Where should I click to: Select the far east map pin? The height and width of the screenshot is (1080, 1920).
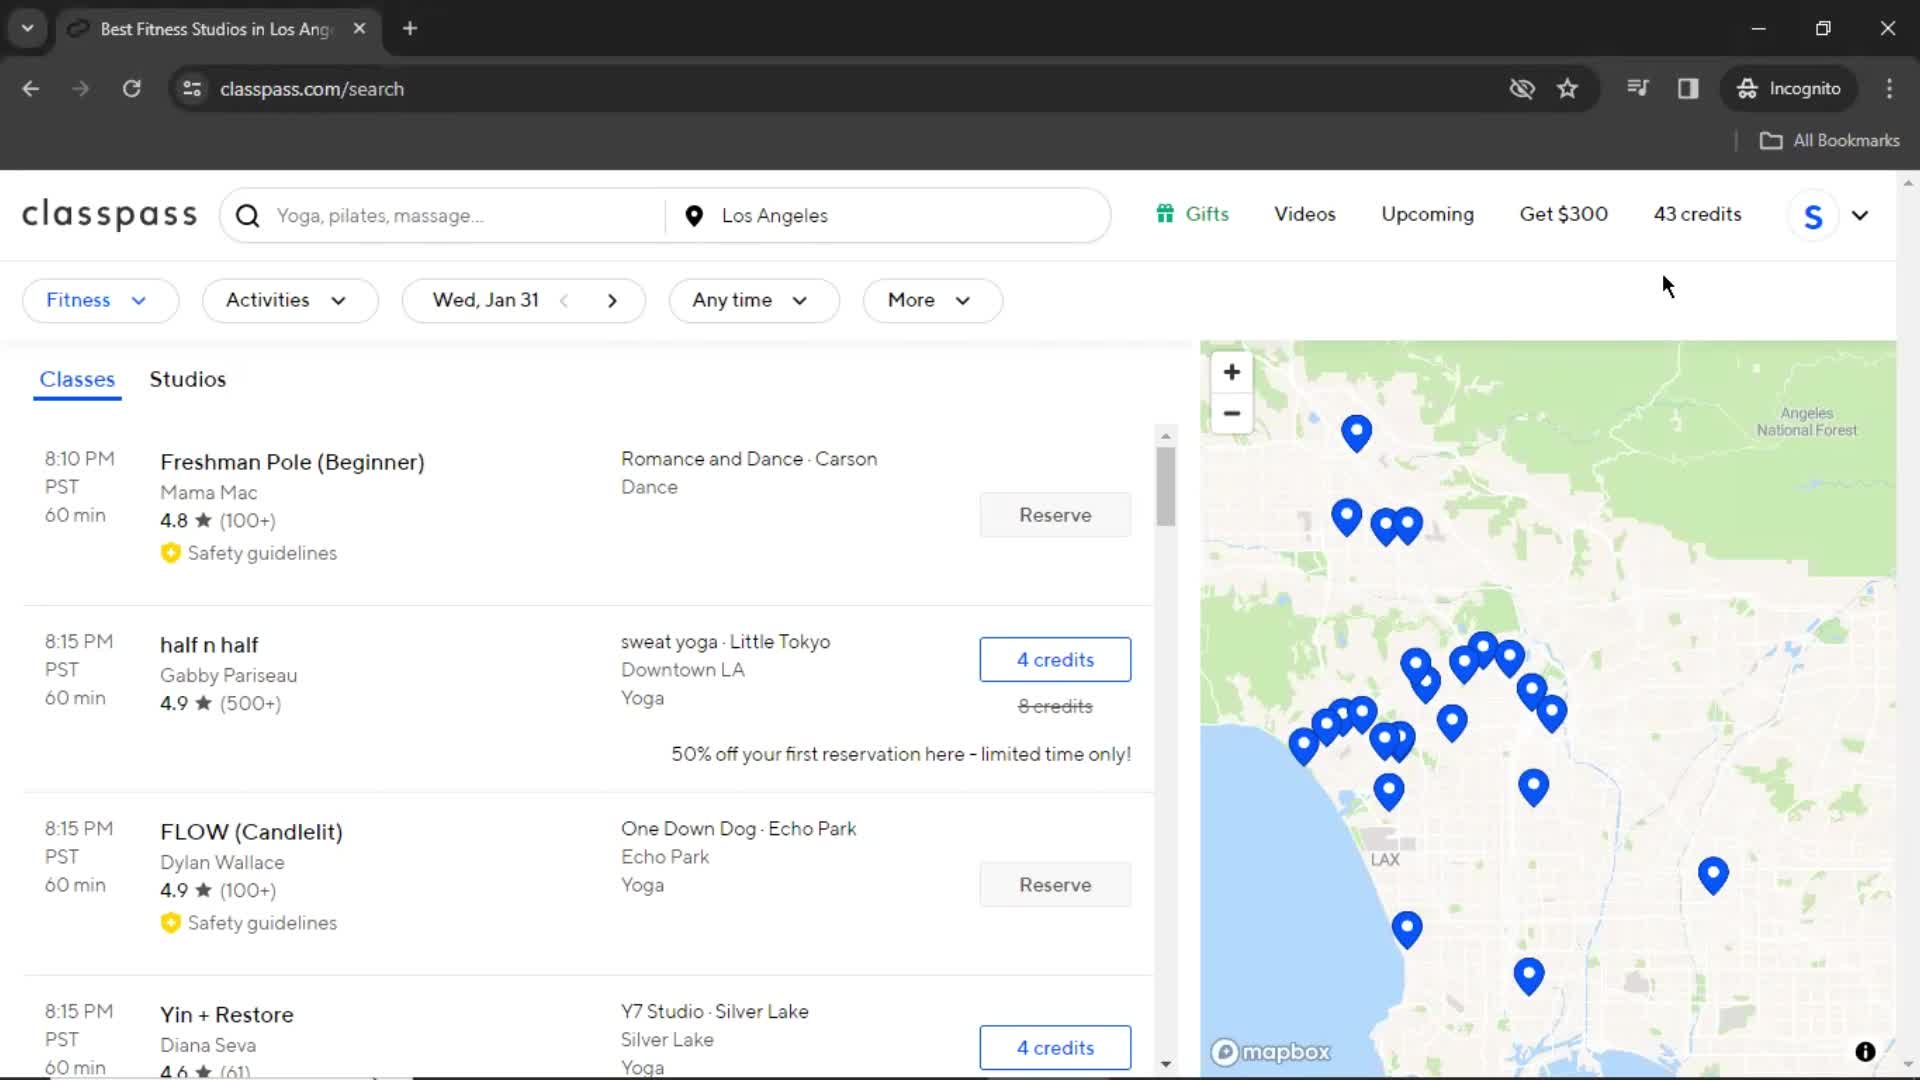pos(1713,874)
